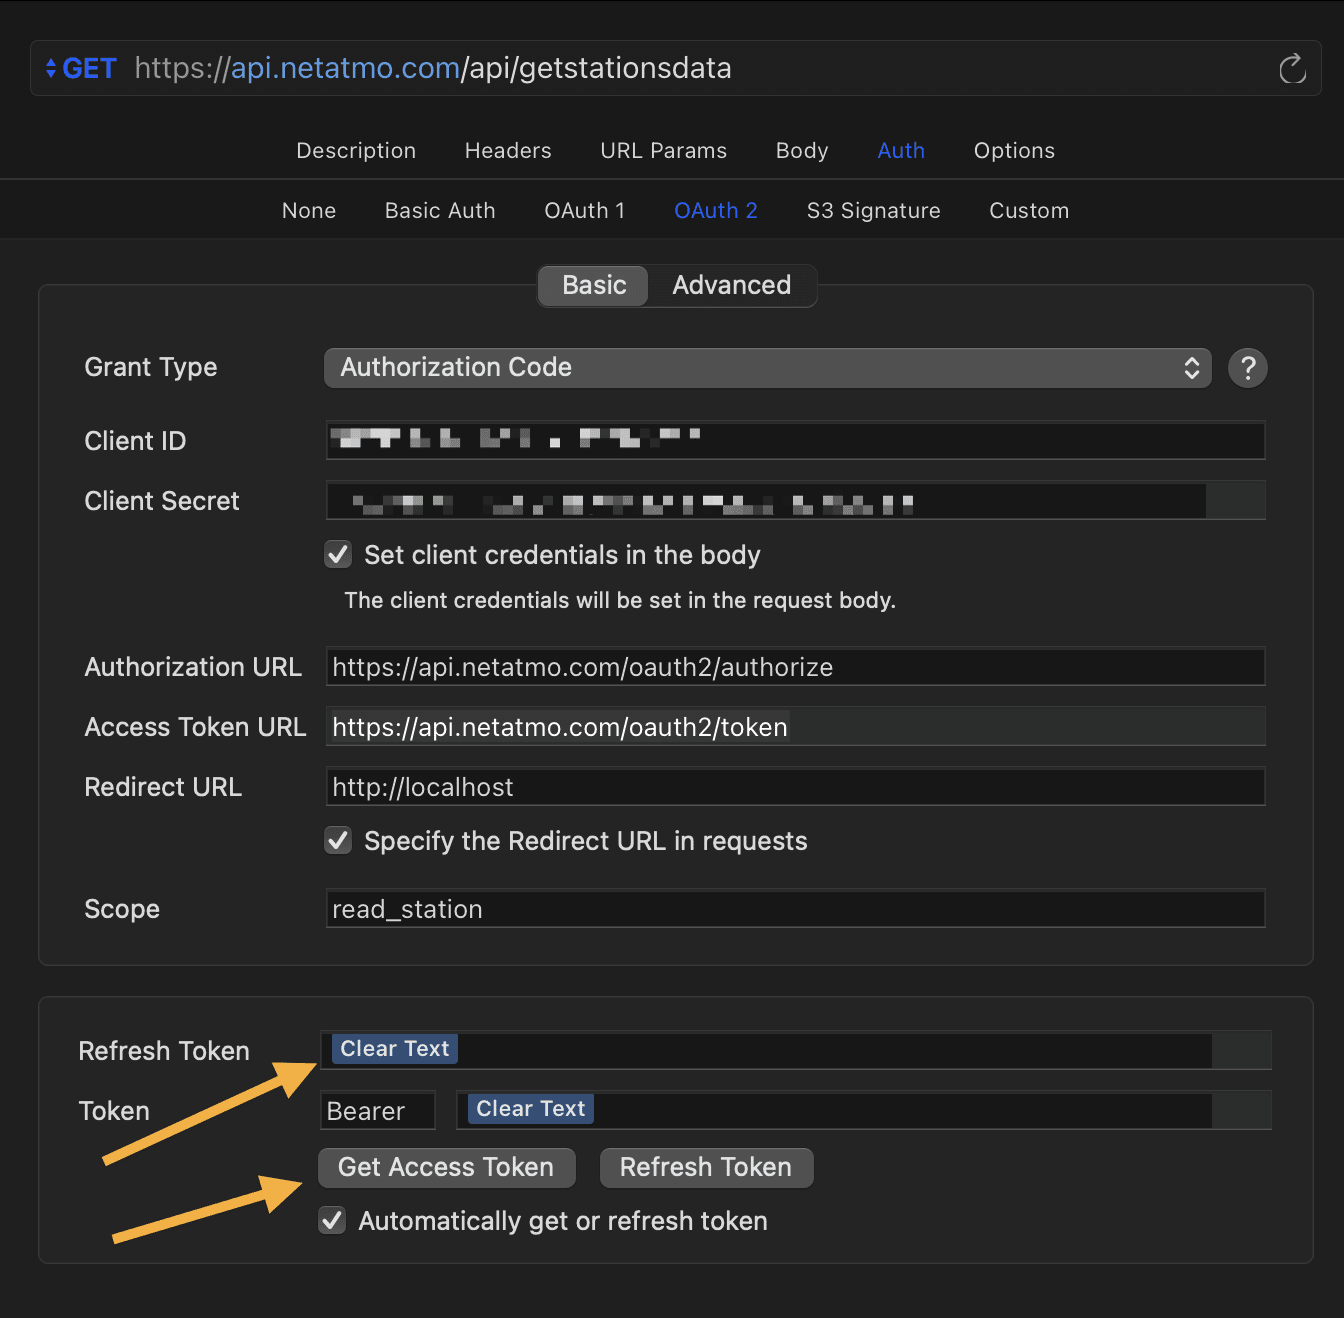This screenshot has width=1344, height=1318.
Task: Disable Automatically get or refresh token
Action: (x=332, y=1221)
